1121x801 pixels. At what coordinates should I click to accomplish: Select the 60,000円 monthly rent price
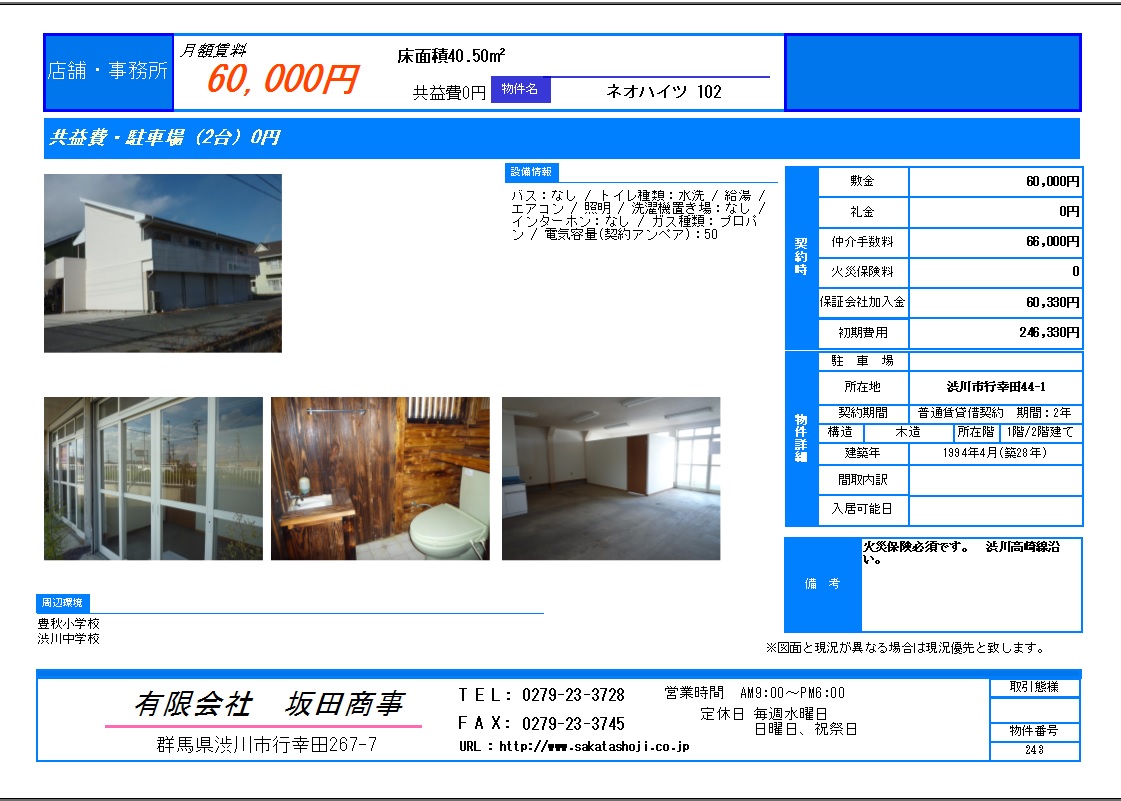point(281,80)
